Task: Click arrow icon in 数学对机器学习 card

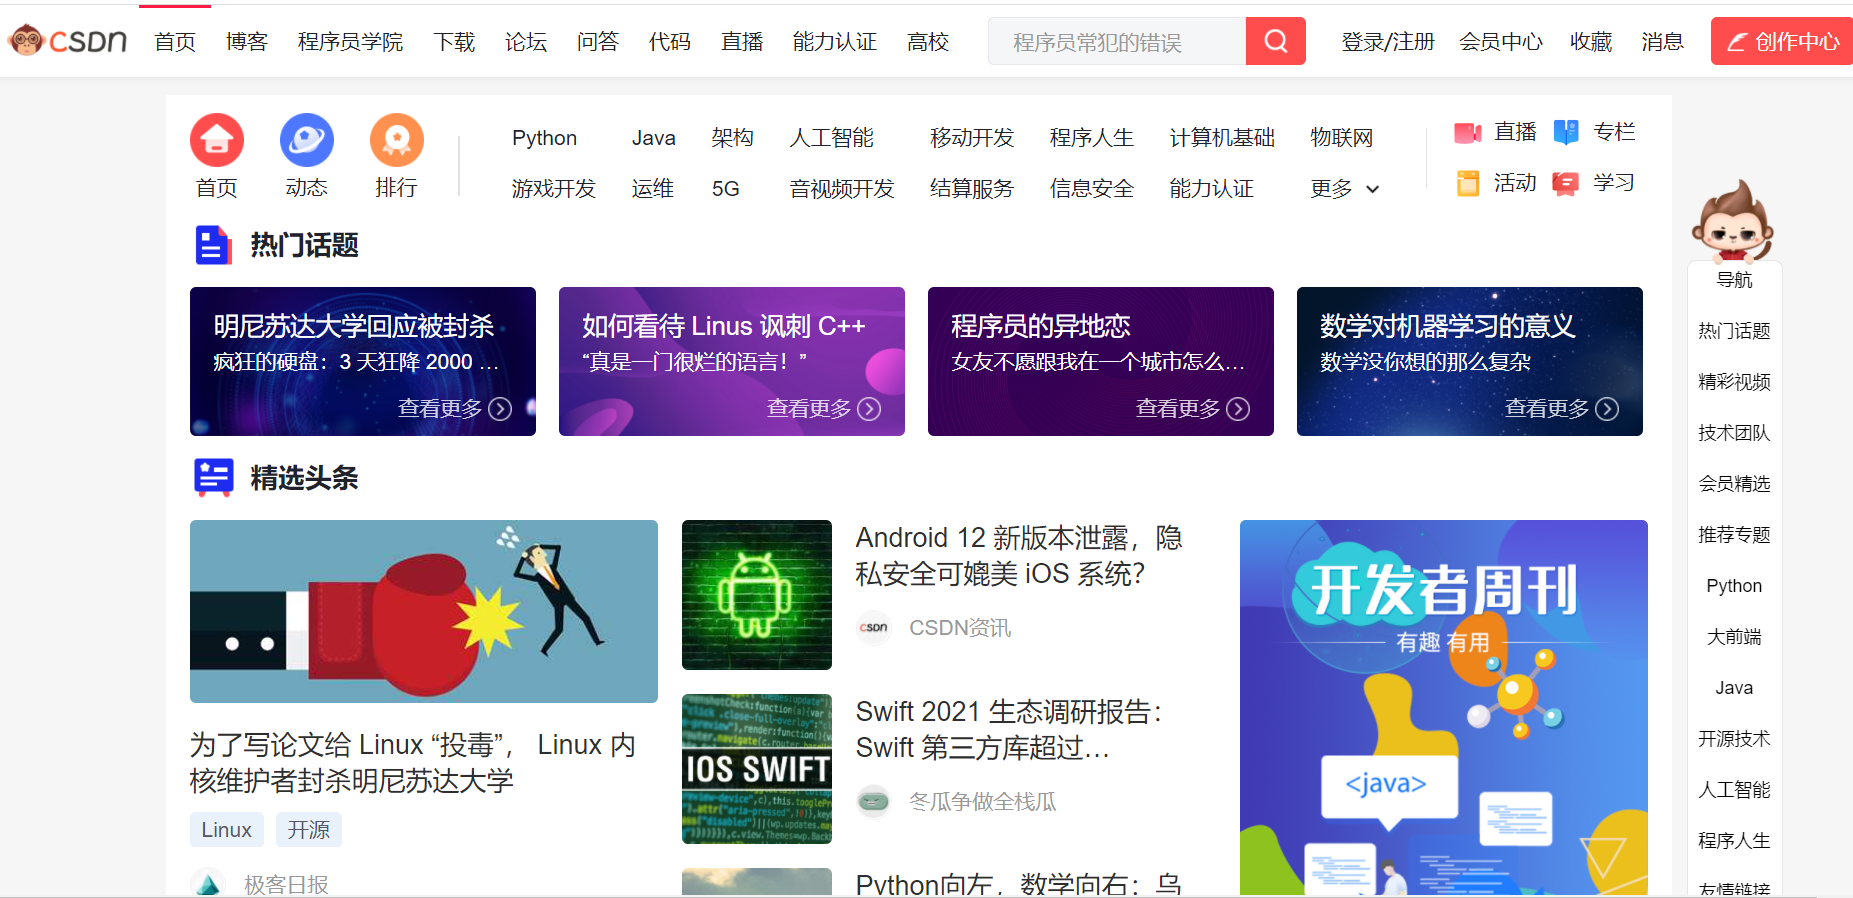Action: (1607, 409)
